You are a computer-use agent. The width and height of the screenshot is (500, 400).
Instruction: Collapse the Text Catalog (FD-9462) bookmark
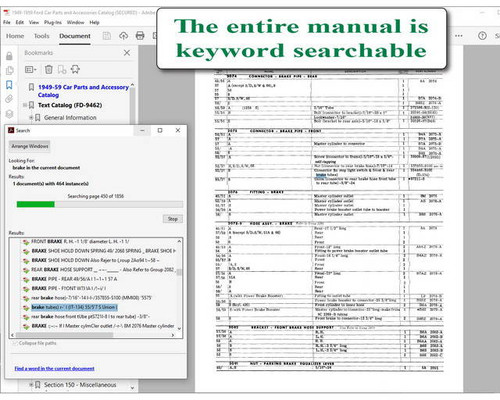tap(25, 105)
